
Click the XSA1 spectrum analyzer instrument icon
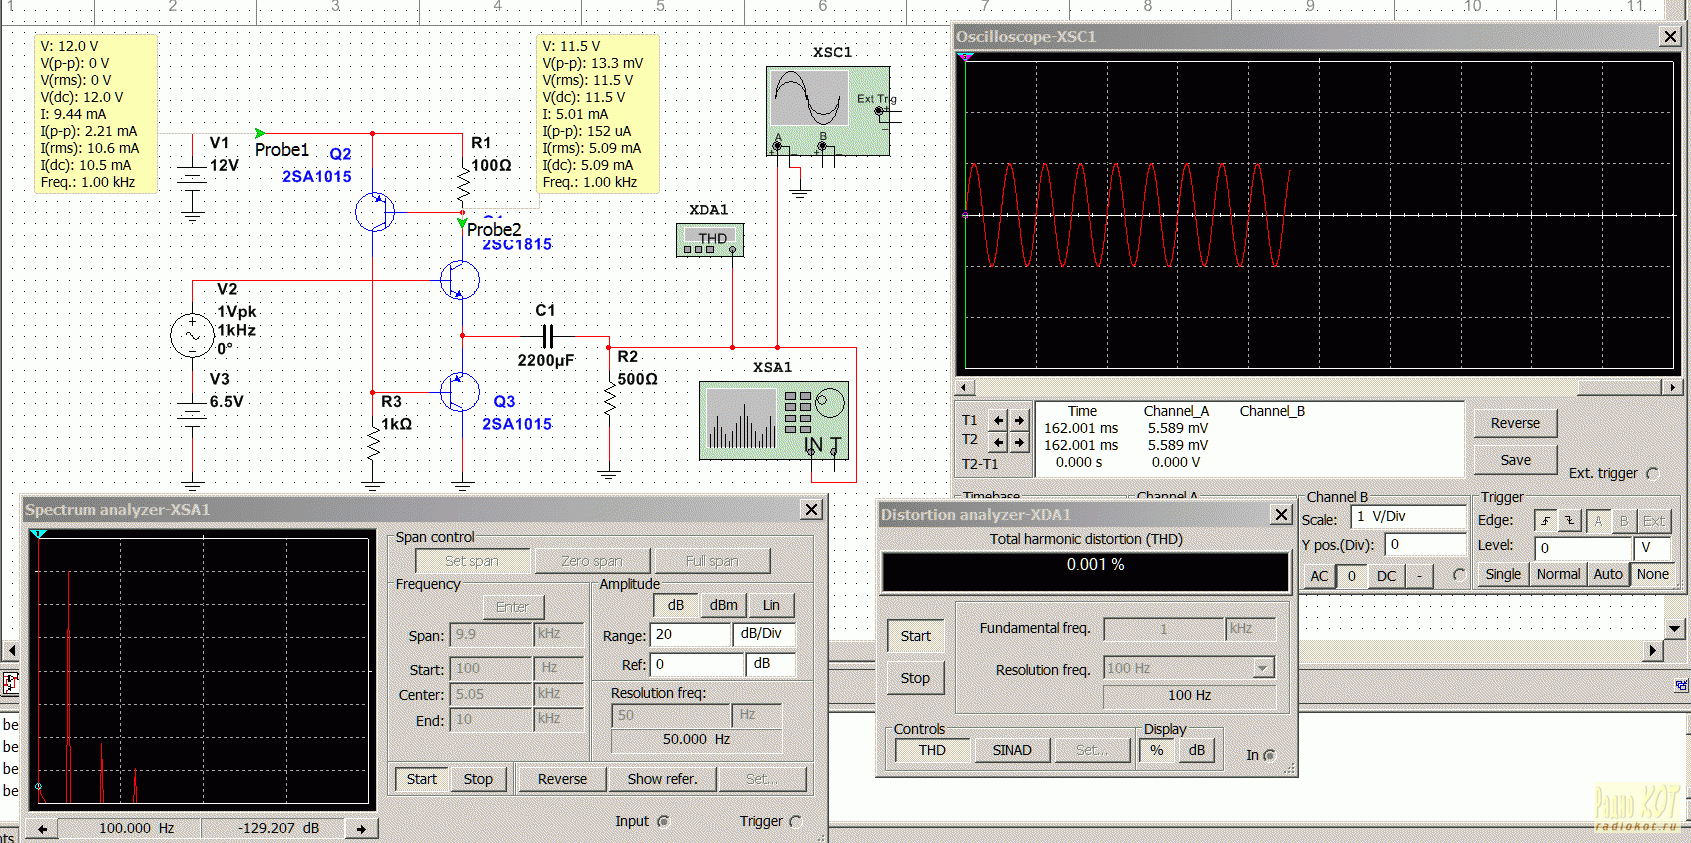(x=773, y=420)
